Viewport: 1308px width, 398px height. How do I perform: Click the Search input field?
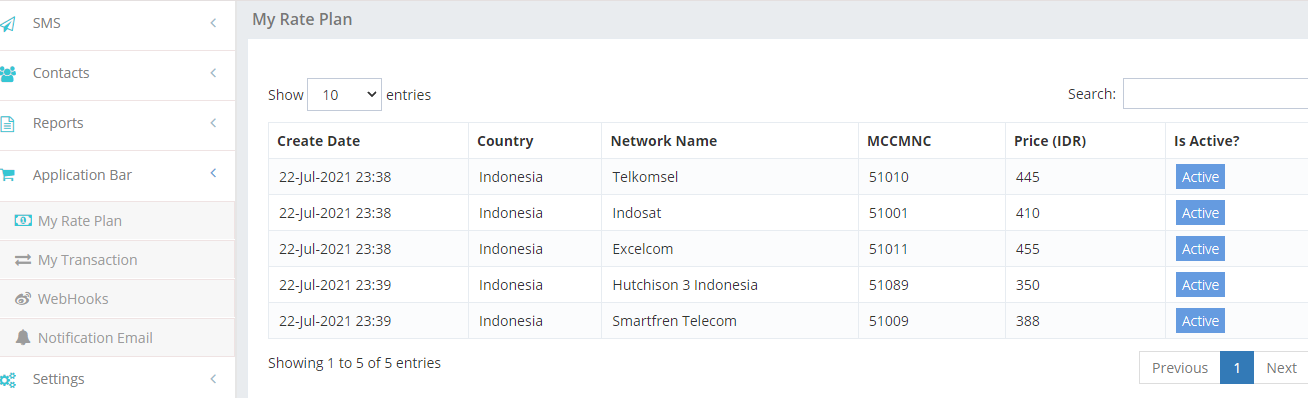click(x=1215, y=94)
